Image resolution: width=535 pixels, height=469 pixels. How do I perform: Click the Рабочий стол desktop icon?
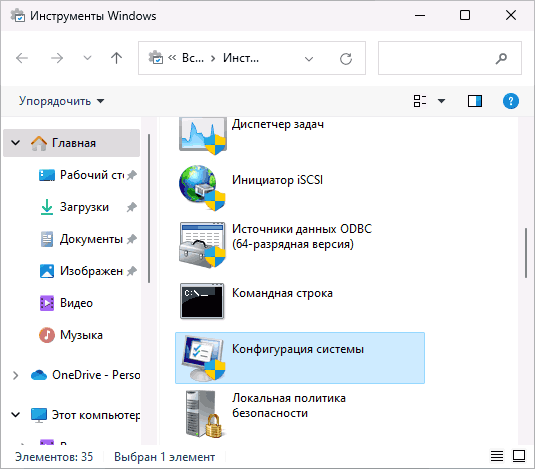pyautogui.click(x=47, y=175)
